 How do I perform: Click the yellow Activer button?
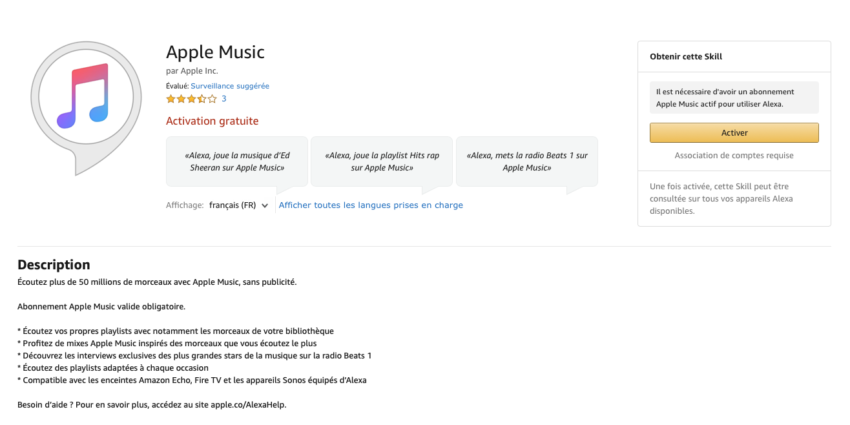734,133
